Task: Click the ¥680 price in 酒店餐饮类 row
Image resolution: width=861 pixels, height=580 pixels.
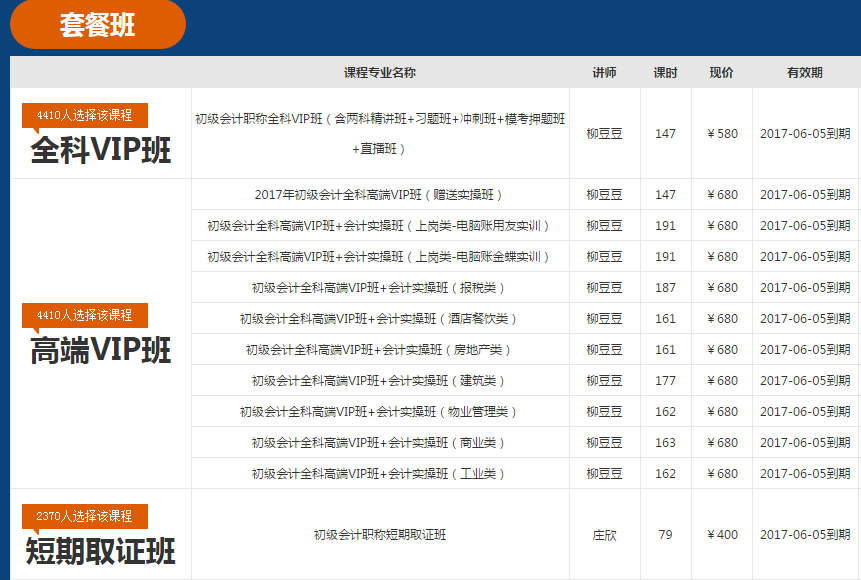Action: (x=722, y=319)
